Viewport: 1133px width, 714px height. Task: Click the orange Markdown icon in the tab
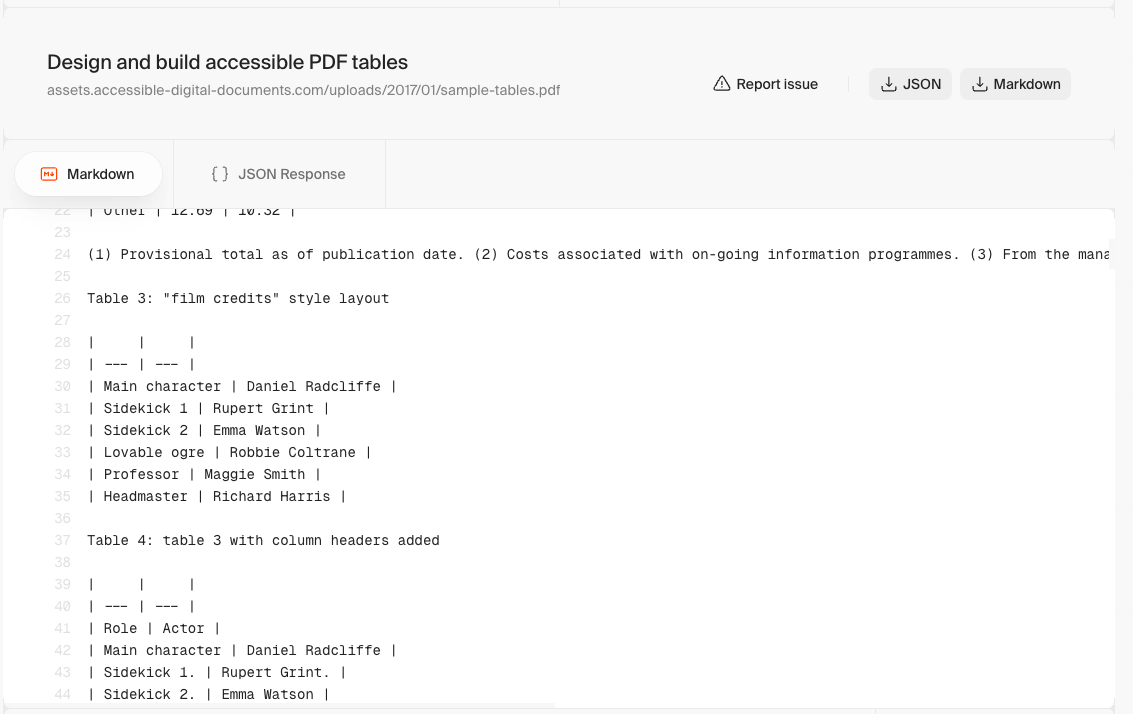coord(49,174)
